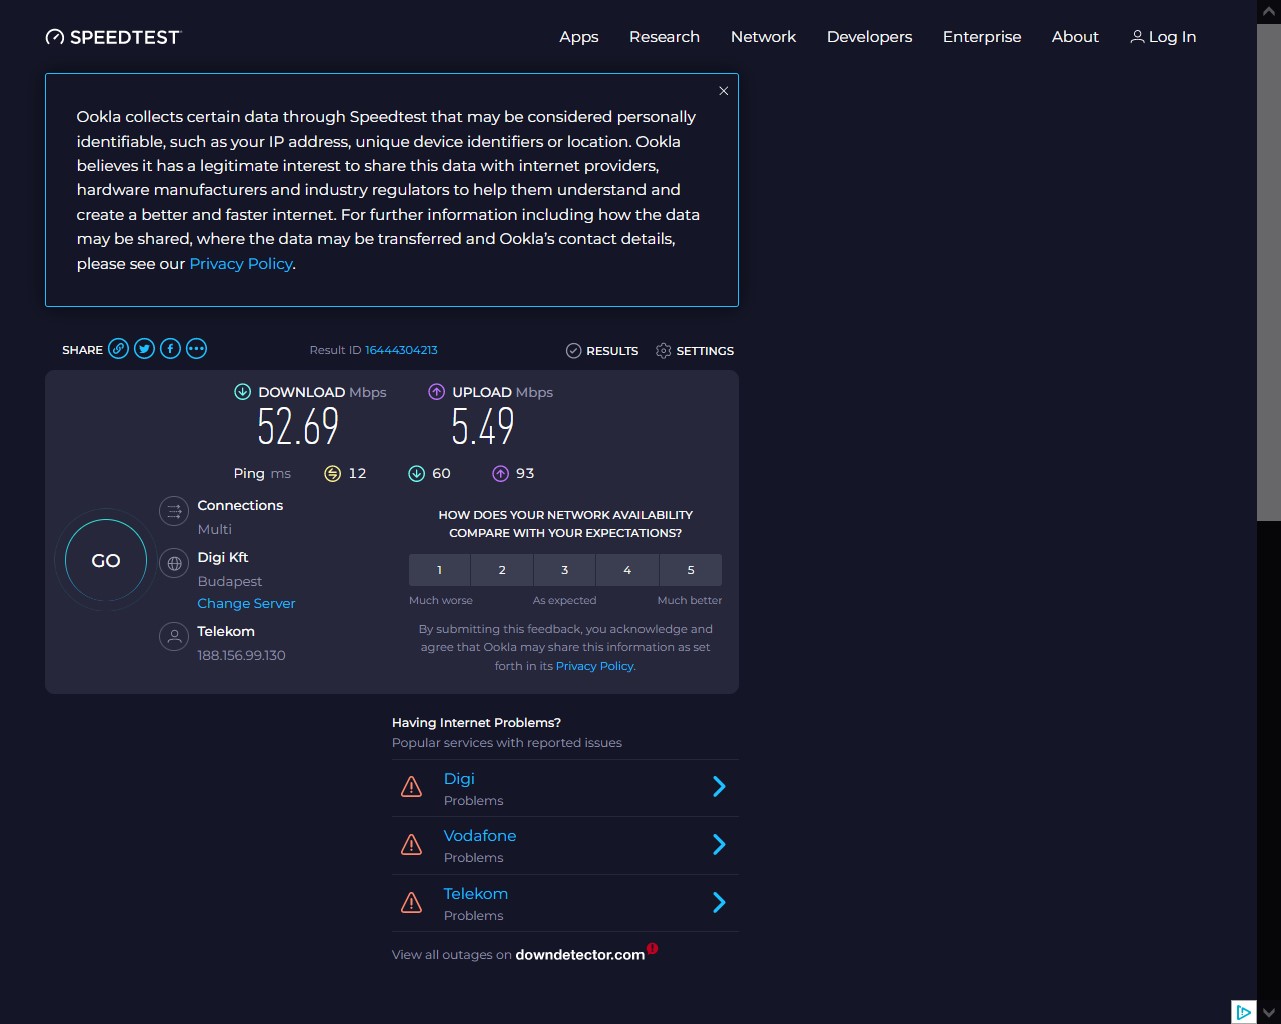This screenshot has height=1024, width=1281.
Task: Copy share link icon
Action: click(x=119, y=349)
